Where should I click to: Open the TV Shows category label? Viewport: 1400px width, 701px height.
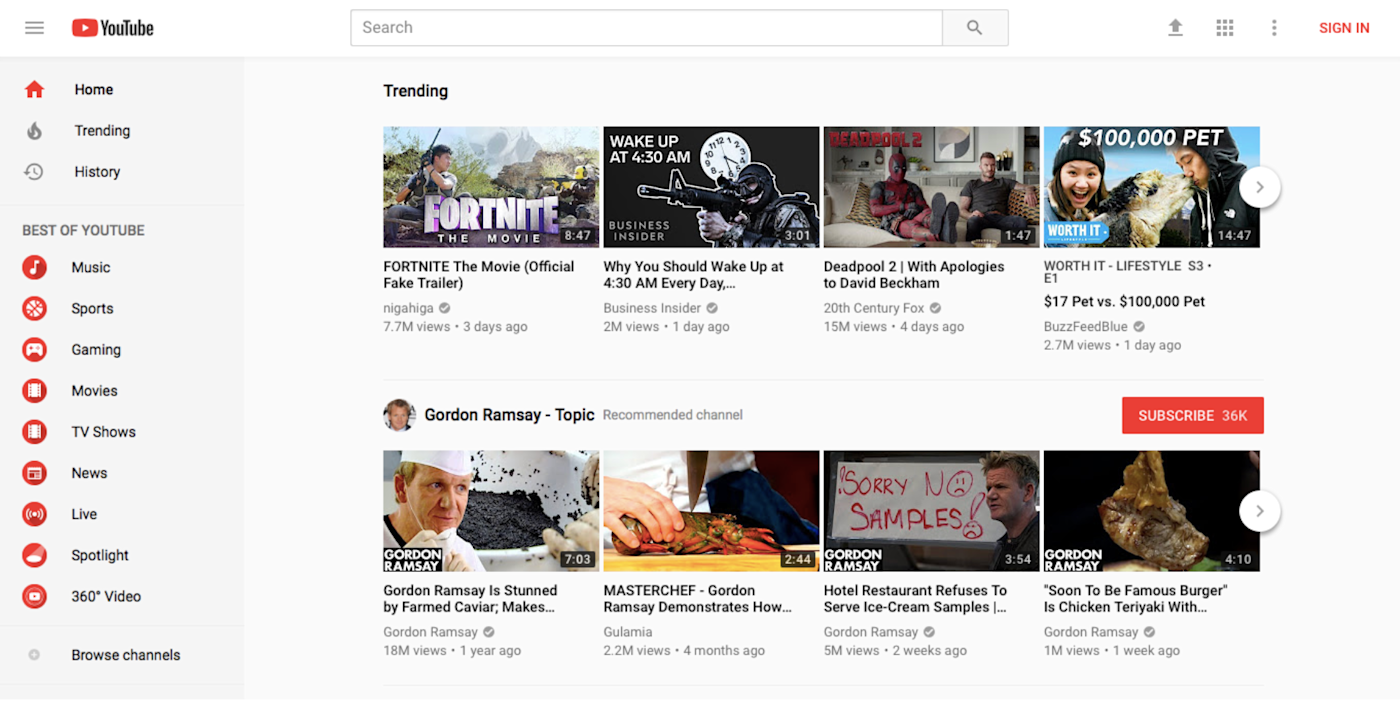(103, 431)
